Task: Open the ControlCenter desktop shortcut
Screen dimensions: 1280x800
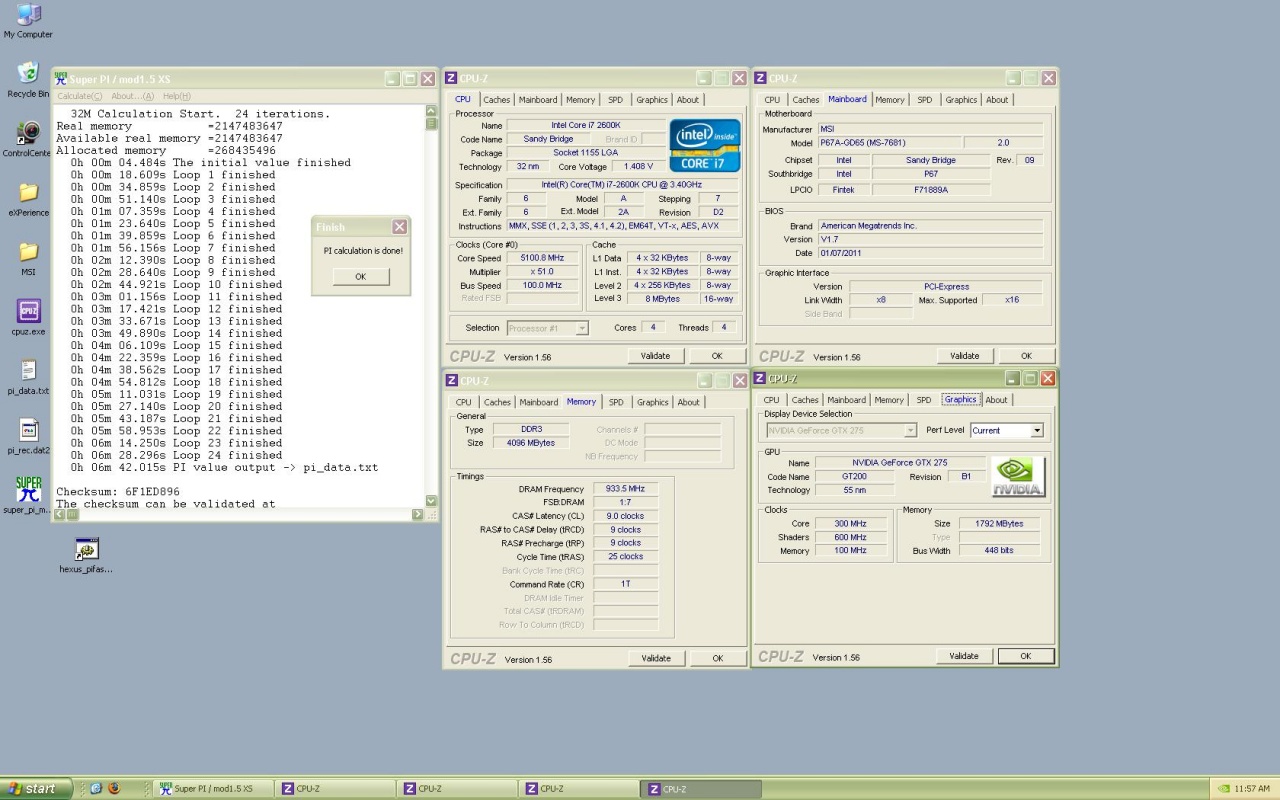Action: [28, 133]
